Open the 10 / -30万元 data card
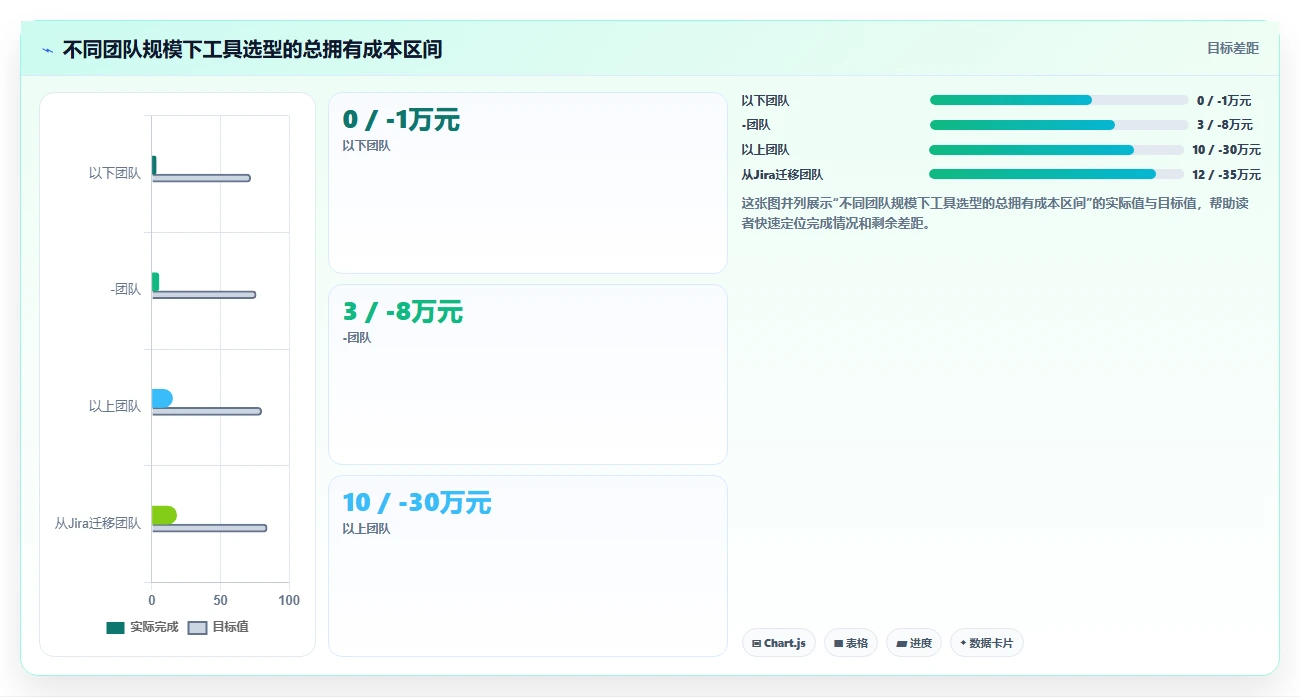 pos(528,566)
